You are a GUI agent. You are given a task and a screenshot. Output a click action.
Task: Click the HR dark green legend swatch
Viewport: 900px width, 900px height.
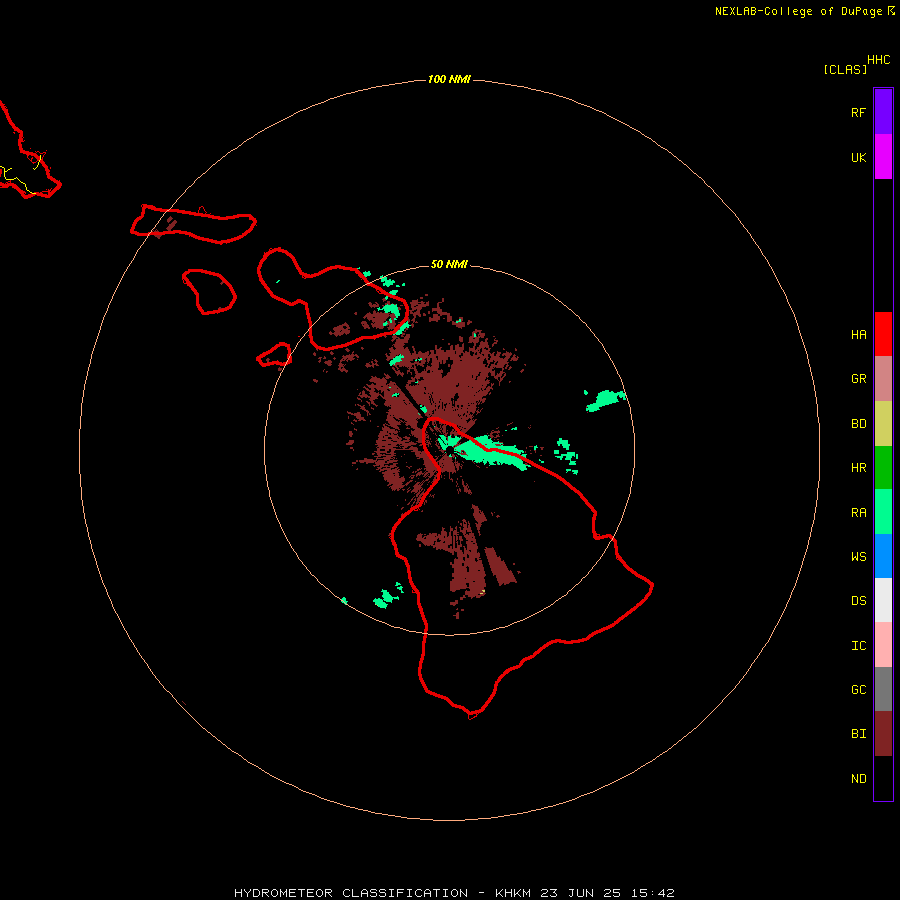(883, 468)
